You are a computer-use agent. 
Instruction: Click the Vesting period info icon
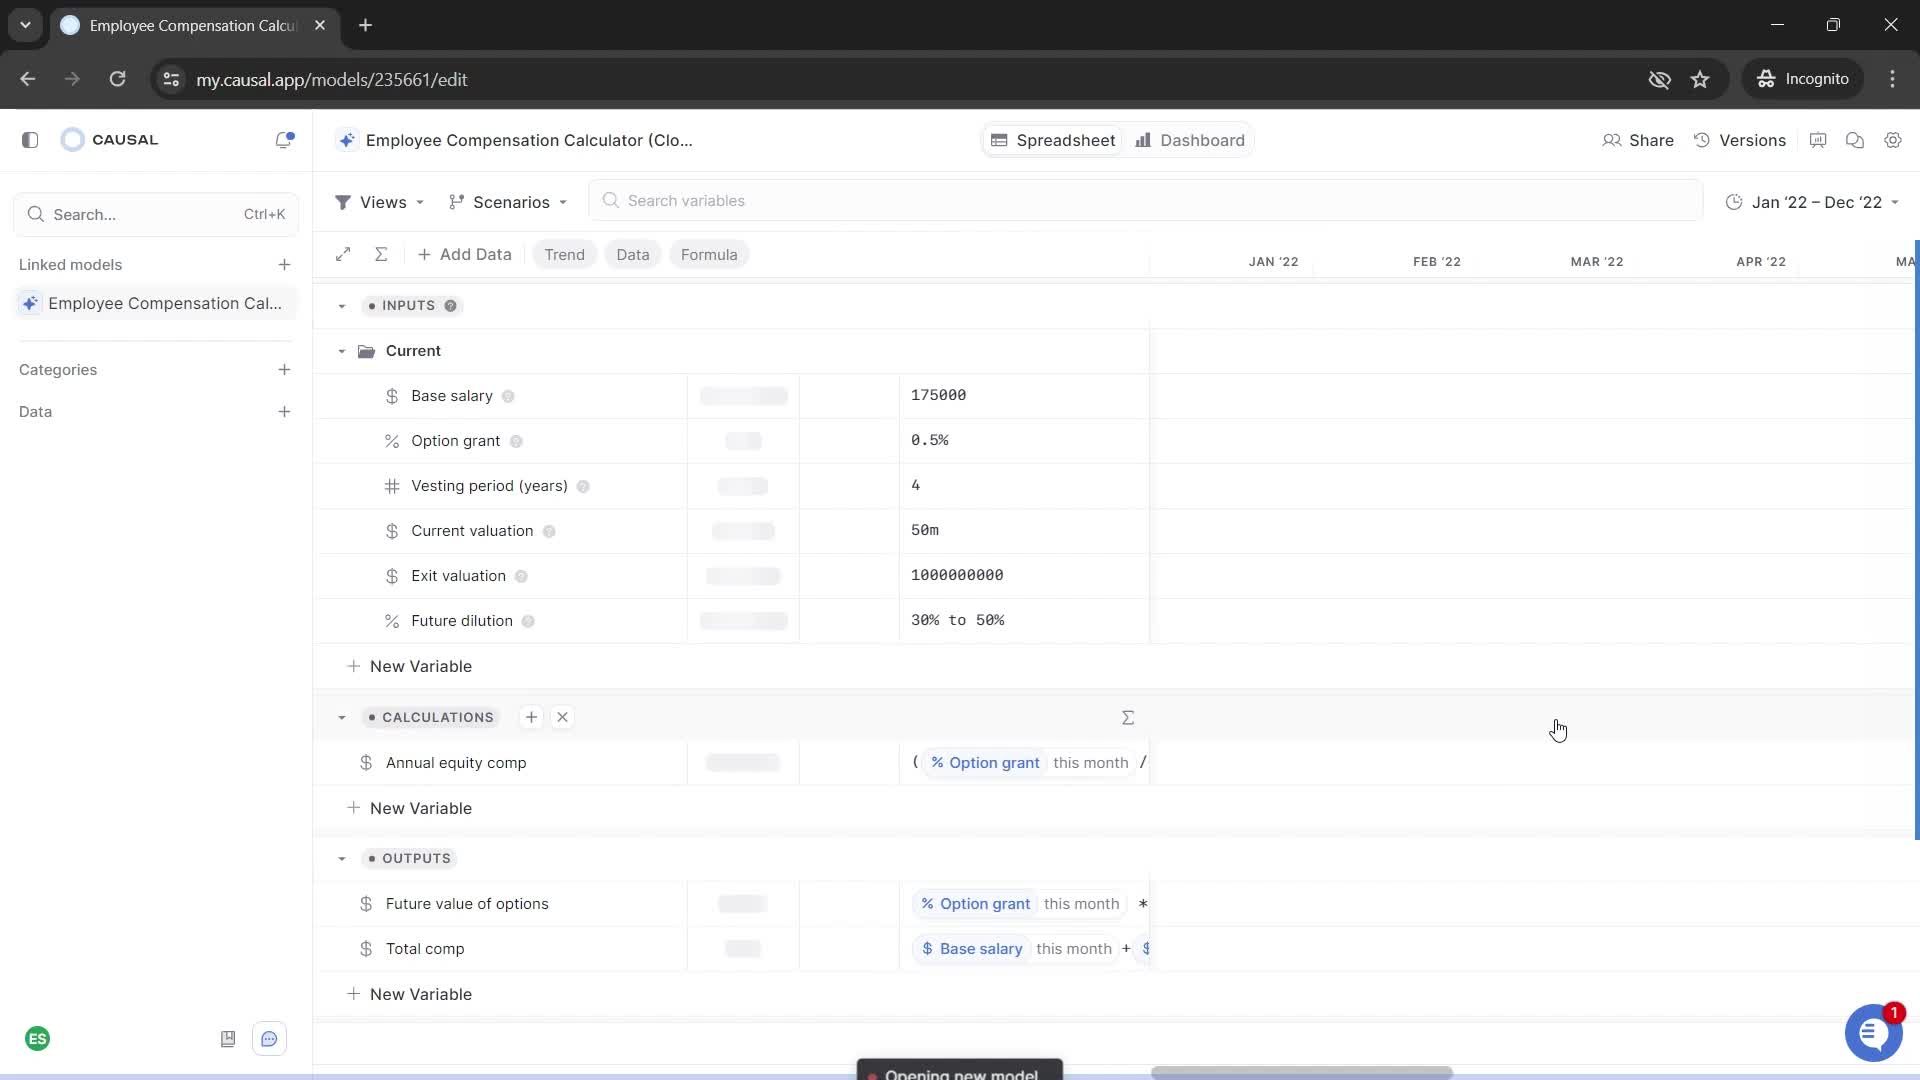tap(583, 486)
